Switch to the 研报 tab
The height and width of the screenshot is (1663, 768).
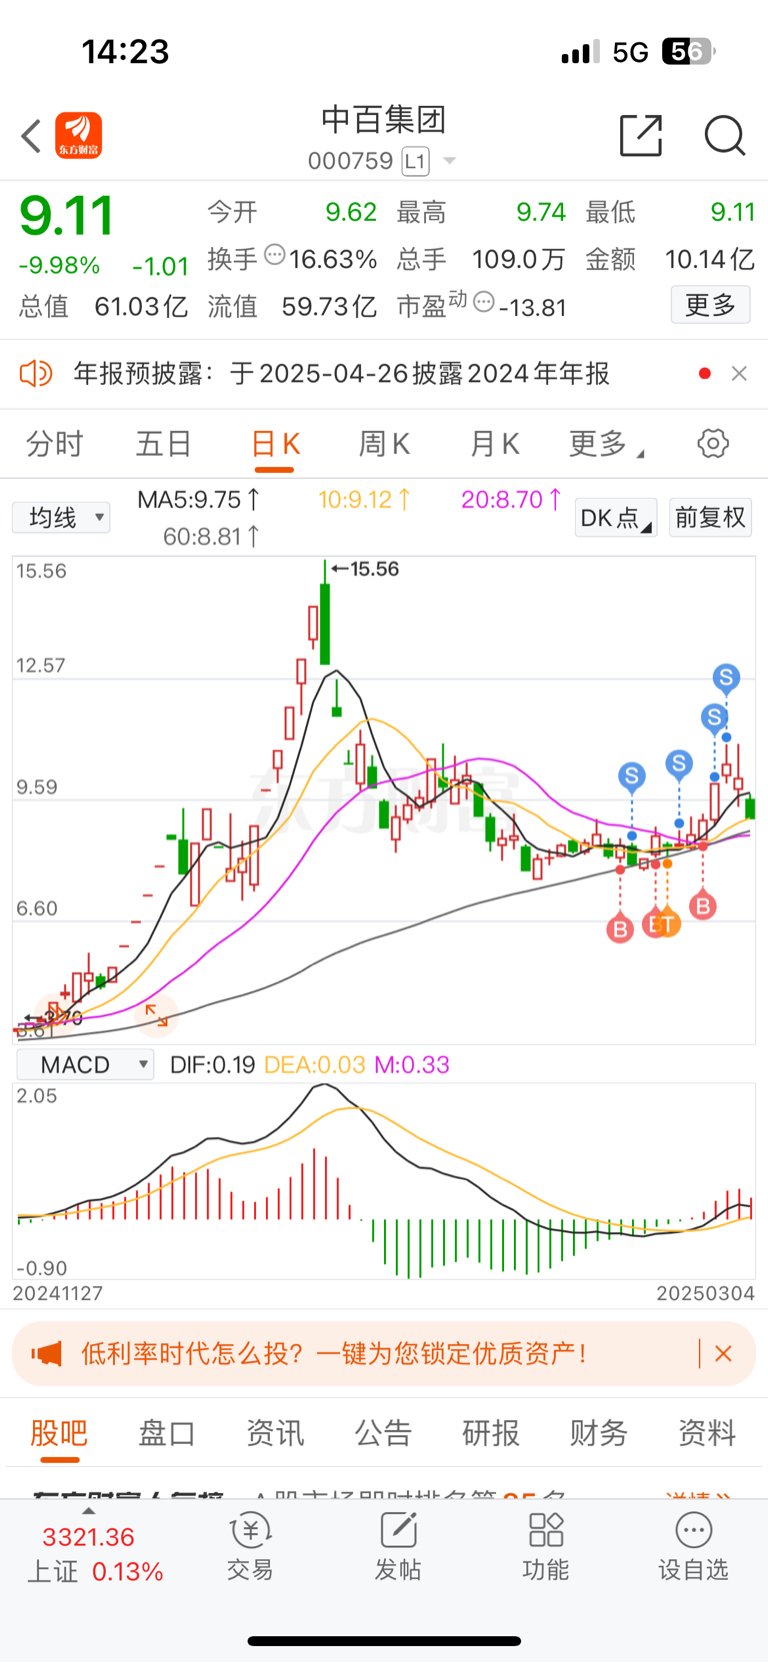click(491, 1433)
